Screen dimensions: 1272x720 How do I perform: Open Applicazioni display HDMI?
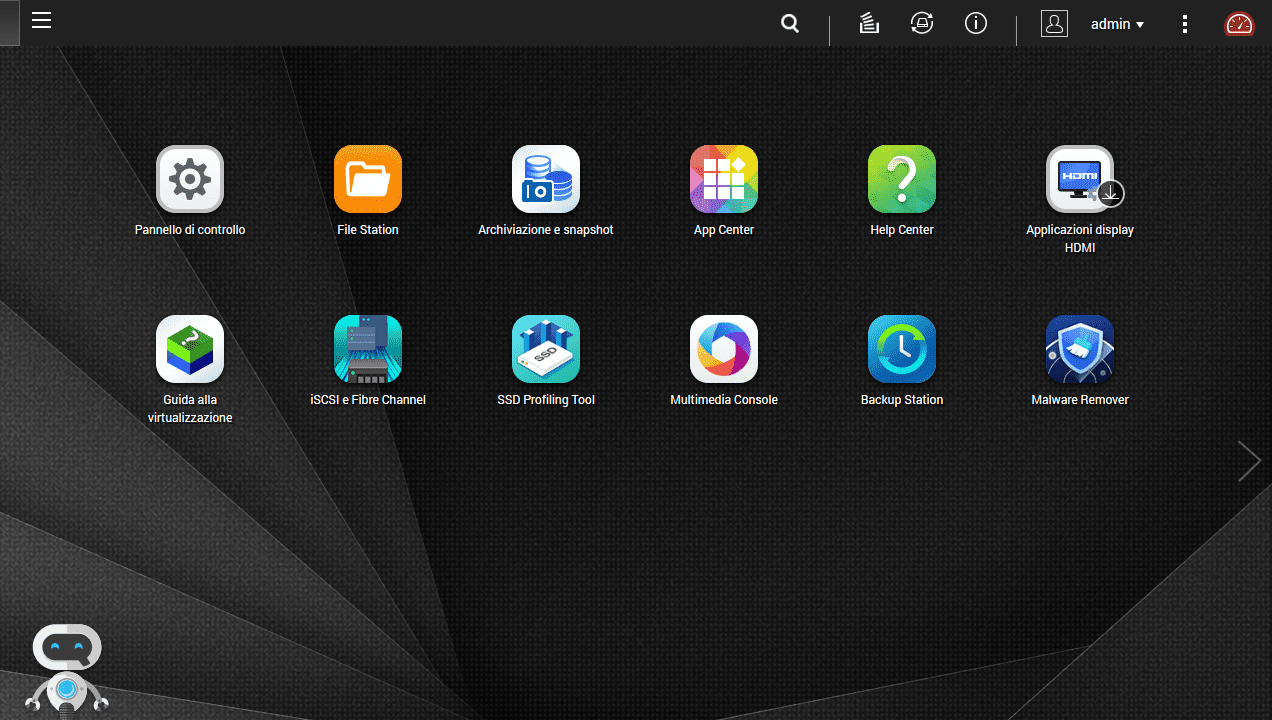tap(1080, 180)
